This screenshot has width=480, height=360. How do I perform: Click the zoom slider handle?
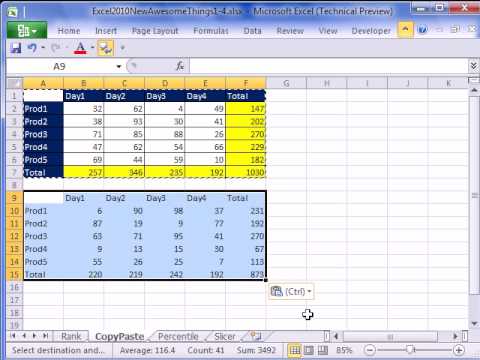410,350
